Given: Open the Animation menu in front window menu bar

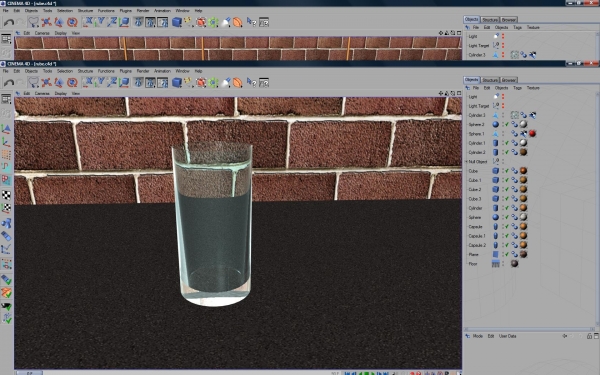Looking at the screenshot, I should [x=162, y=71].
